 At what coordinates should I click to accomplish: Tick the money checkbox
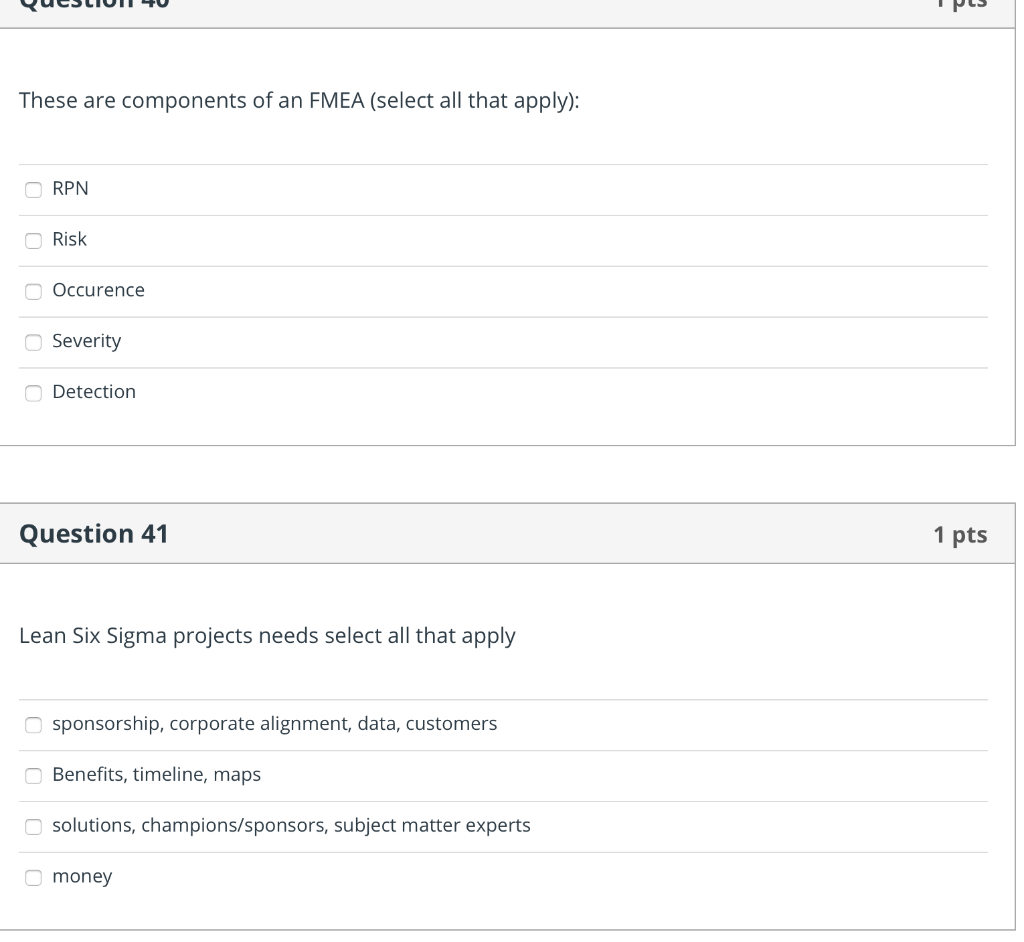click(34, 878)
